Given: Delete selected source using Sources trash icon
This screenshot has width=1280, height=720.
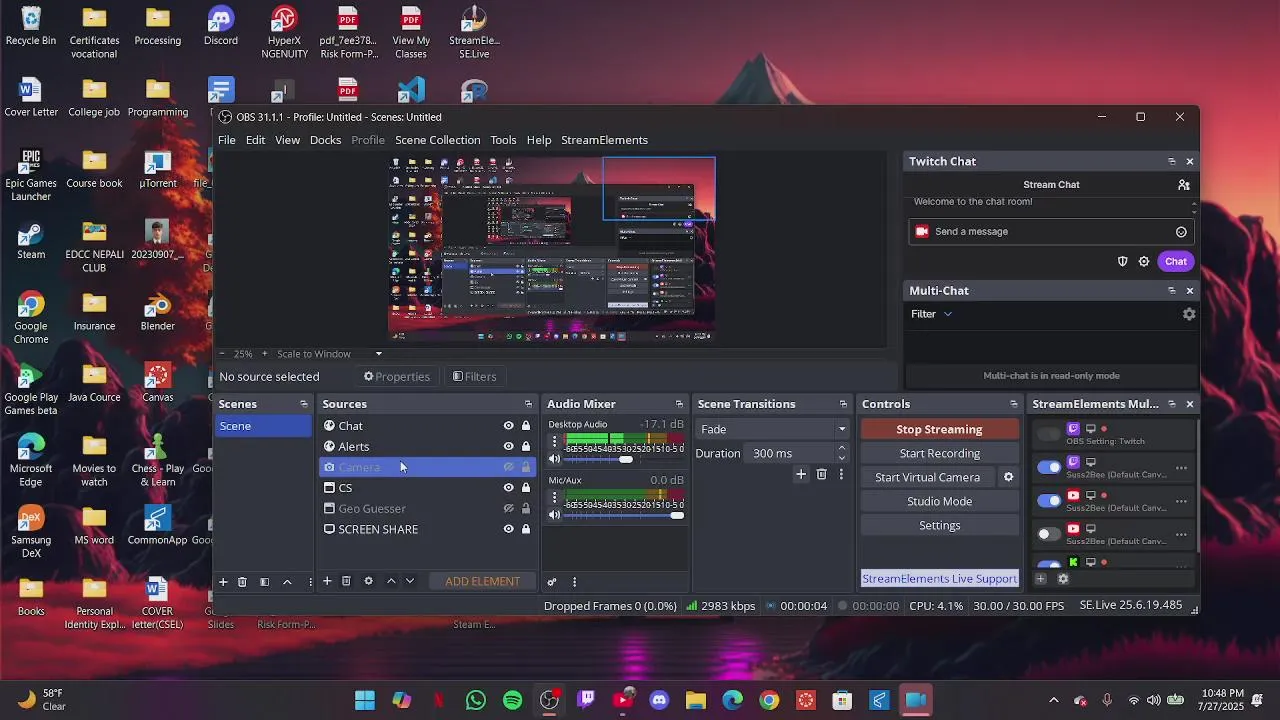Looking at the screenshot, I should (x=346, y=581).
